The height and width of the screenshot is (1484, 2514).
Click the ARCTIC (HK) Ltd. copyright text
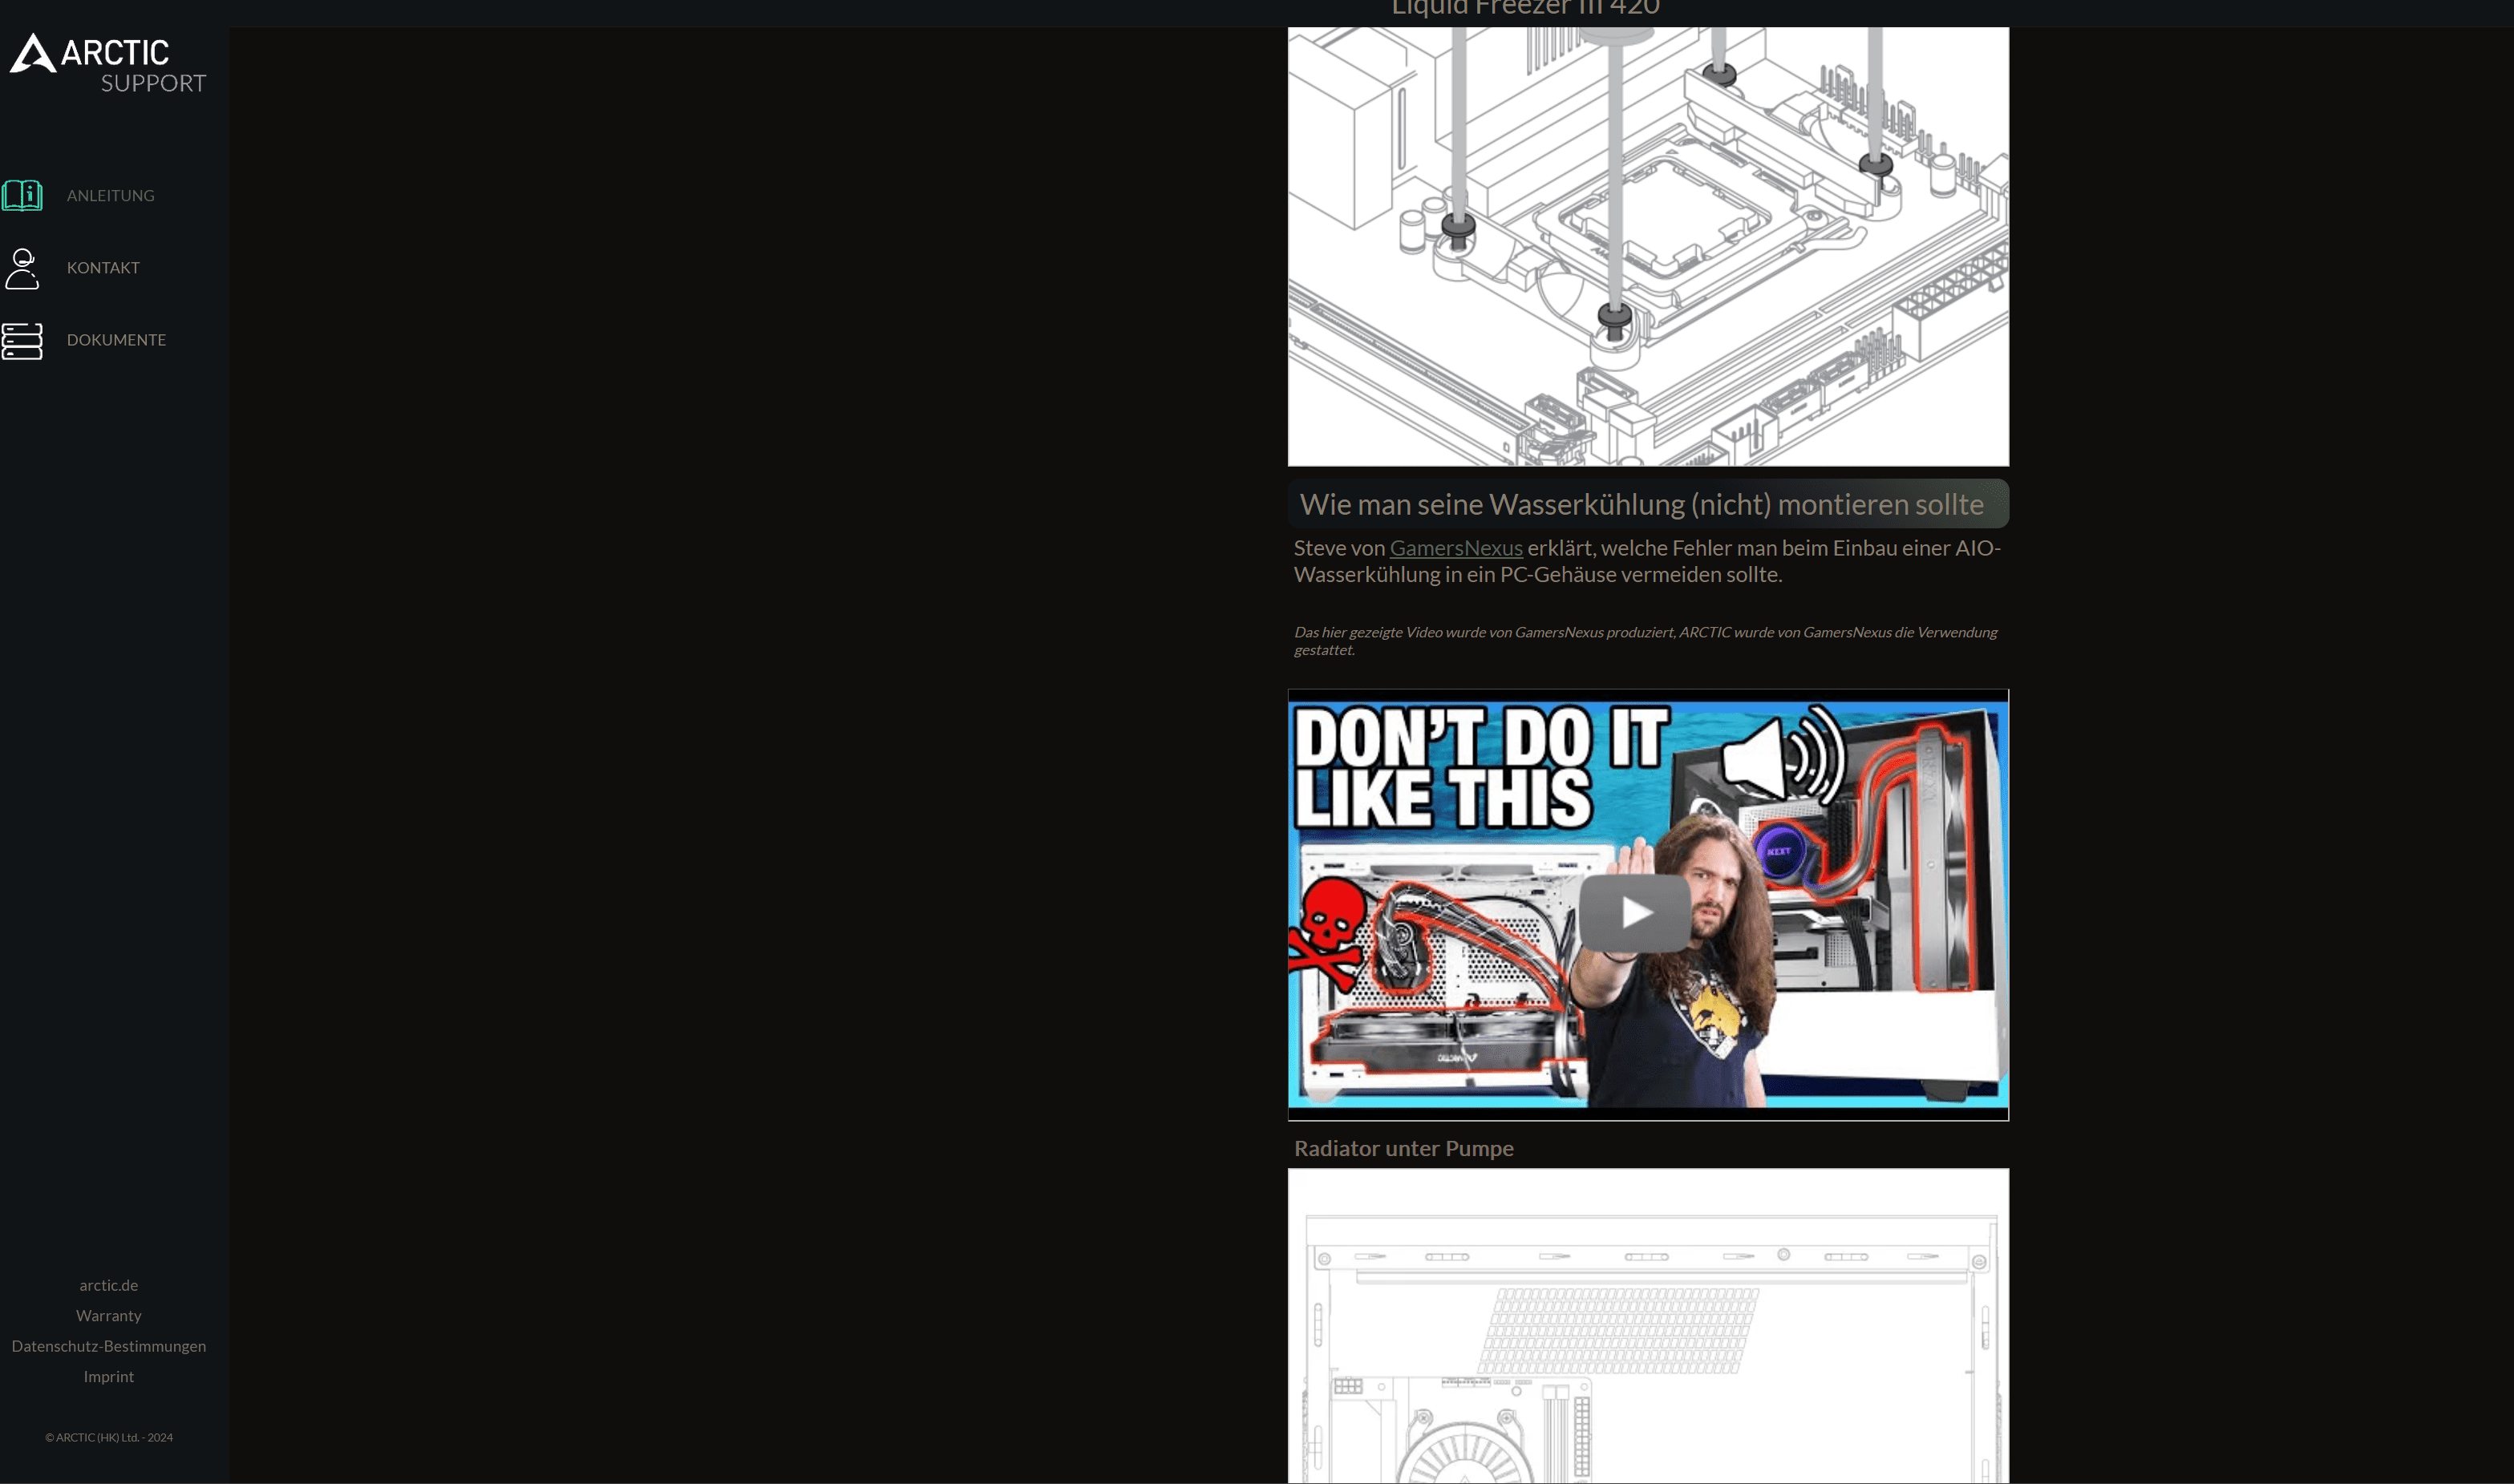click(108, 1437)
